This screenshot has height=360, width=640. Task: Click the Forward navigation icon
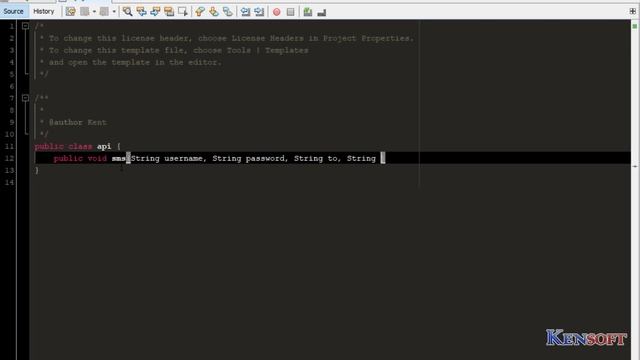[x=104, y=12]
